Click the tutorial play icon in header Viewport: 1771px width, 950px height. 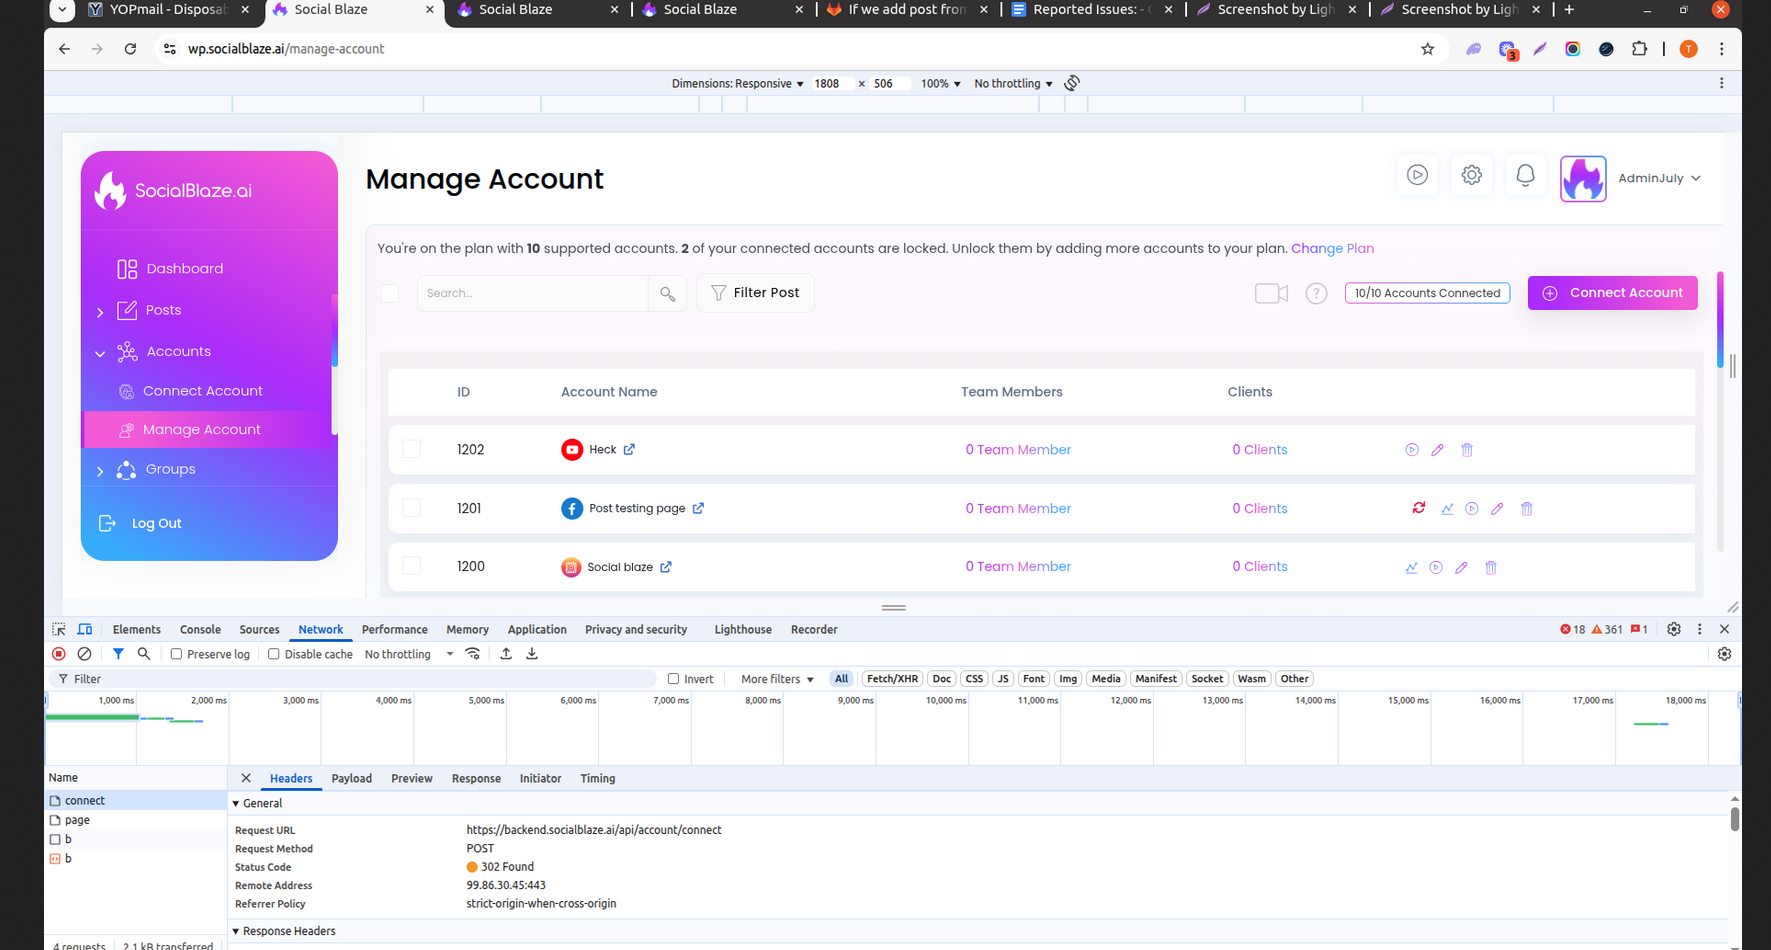[1417, 175]
